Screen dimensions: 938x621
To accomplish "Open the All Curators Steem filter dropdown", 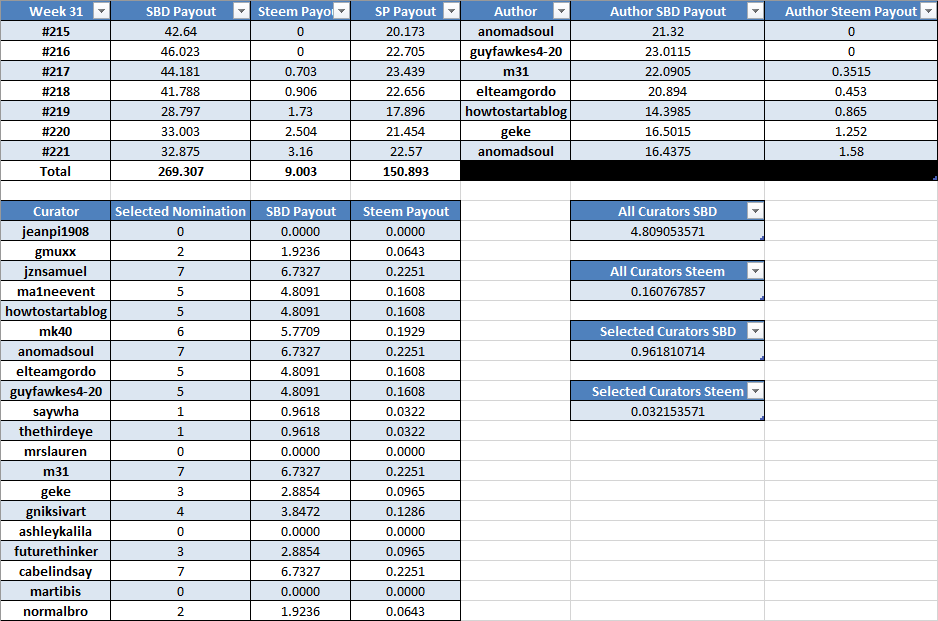I will click(x=756, y=272).
